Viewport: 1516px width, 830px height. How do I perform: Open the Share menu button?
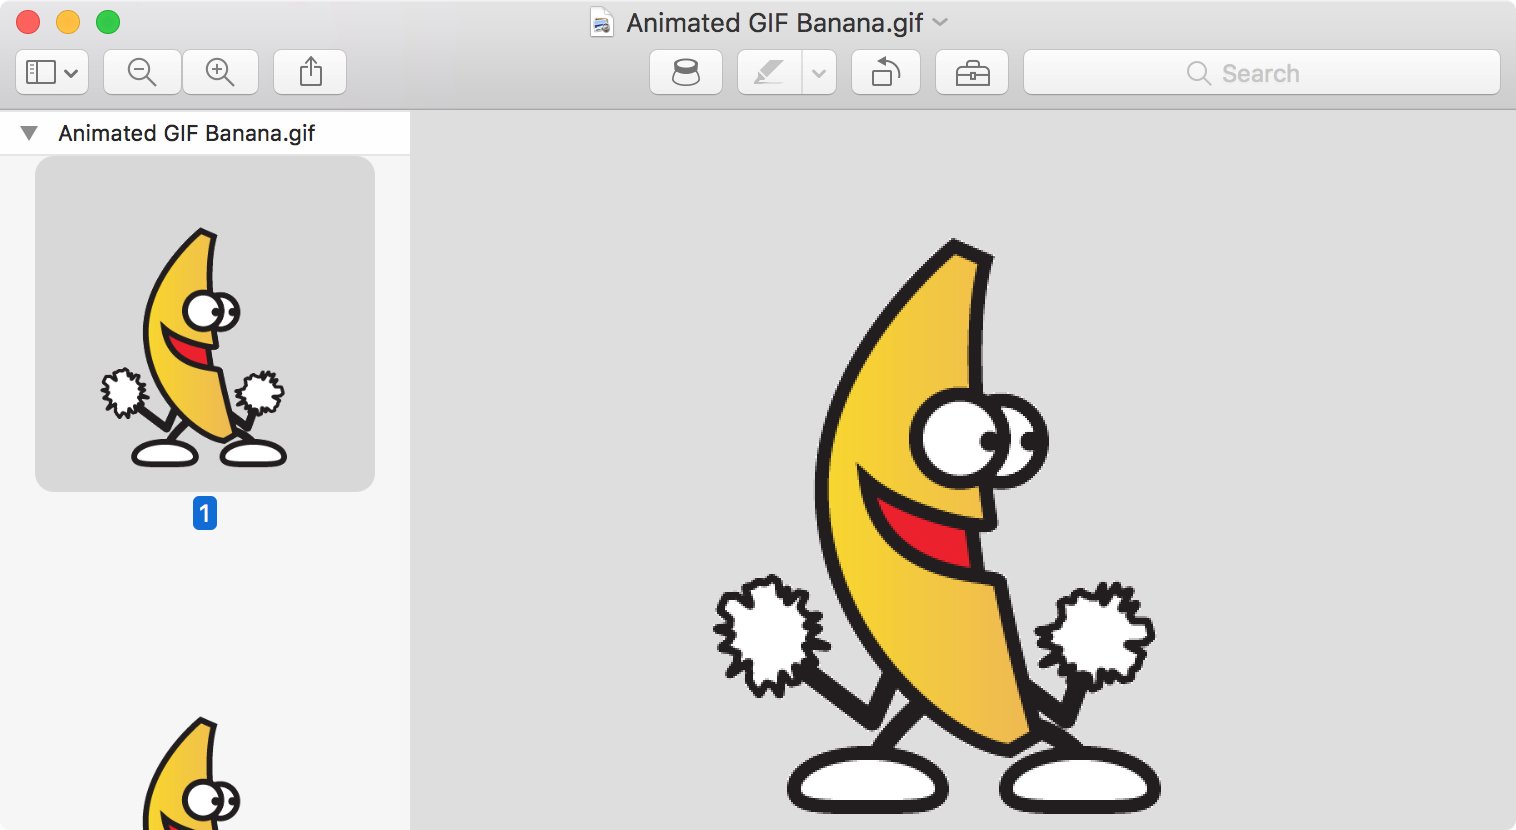(x=310, y=72)
